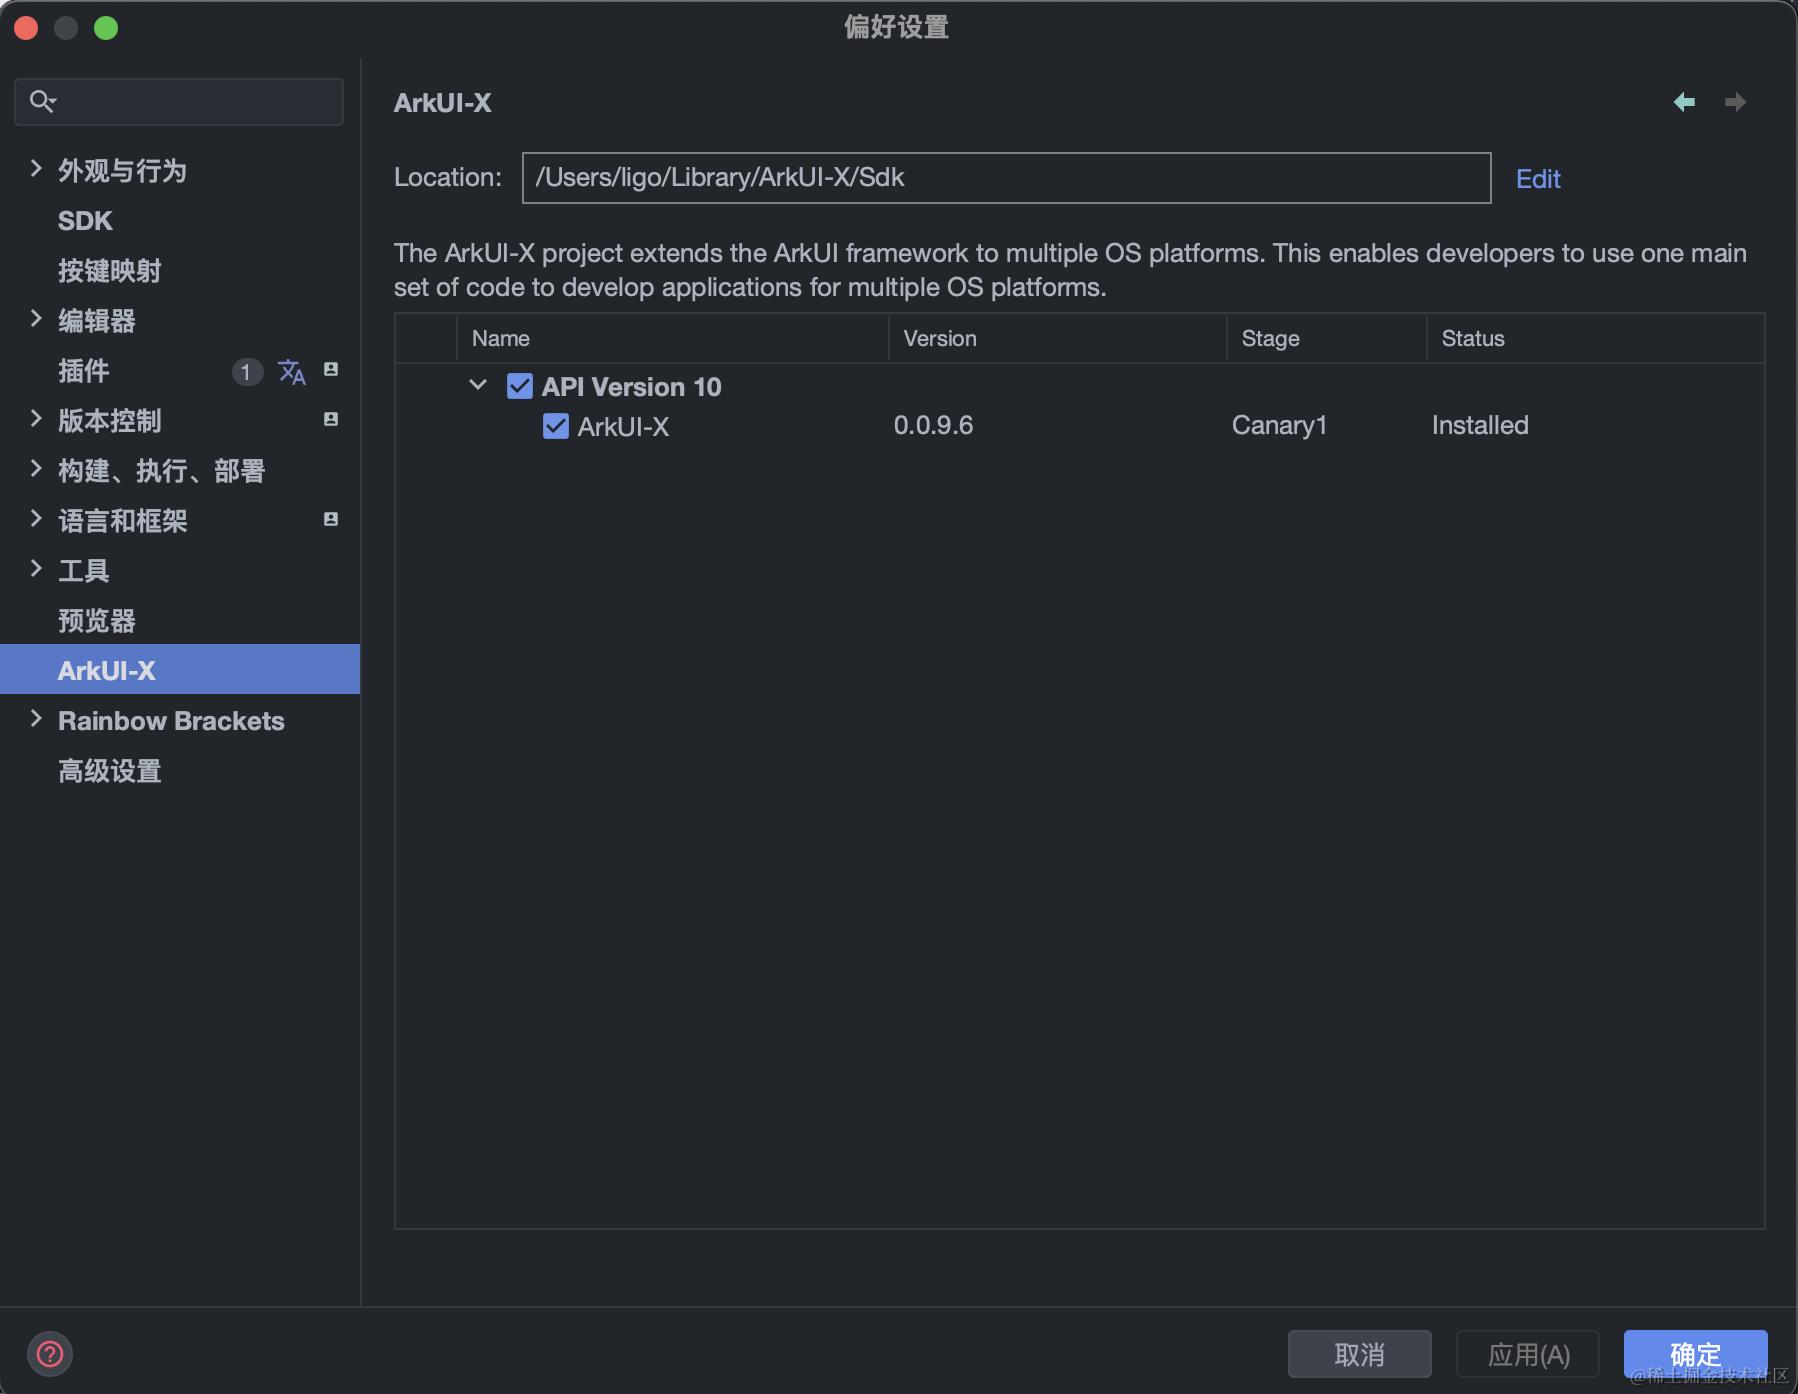The image size is (1798, 1394).
Task: Click the SDK Location path field
Action: pyautogui.click(x=1005, y=178)
